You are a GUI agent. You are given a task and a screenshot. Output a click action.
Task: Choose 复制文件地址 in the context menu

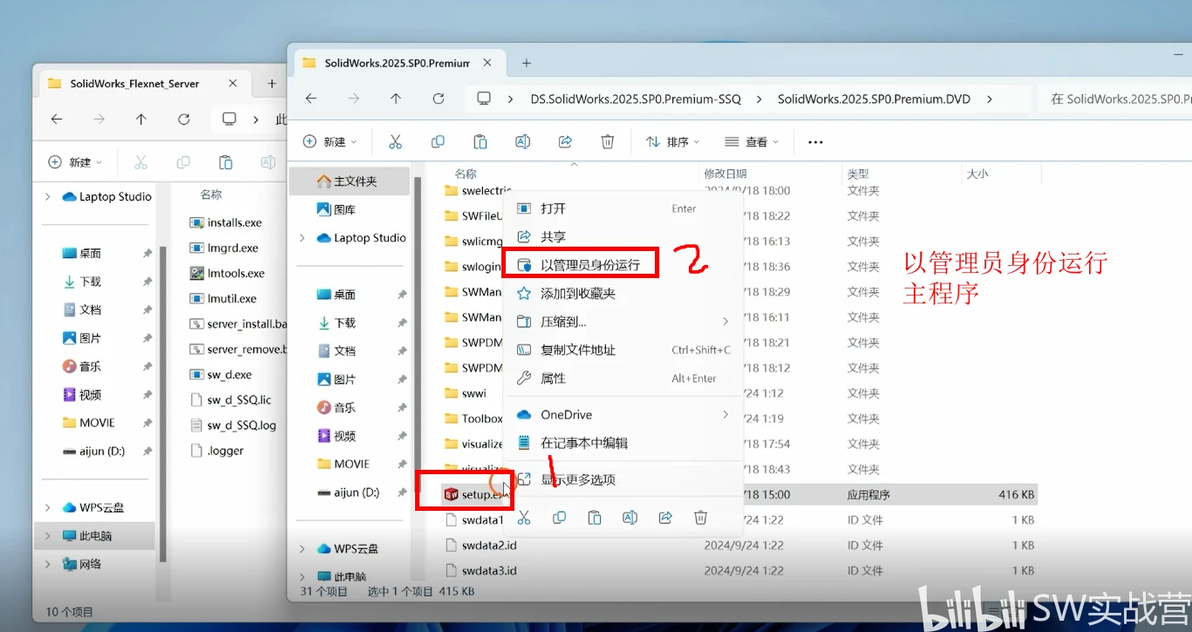coord(622,350)
